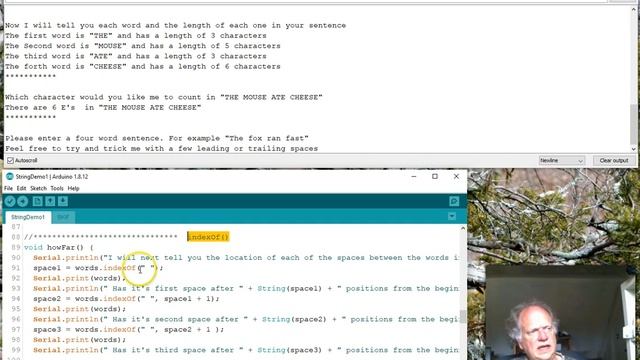
Task: Close the Arduino IDE window
Action: click(x=456, y=176)
